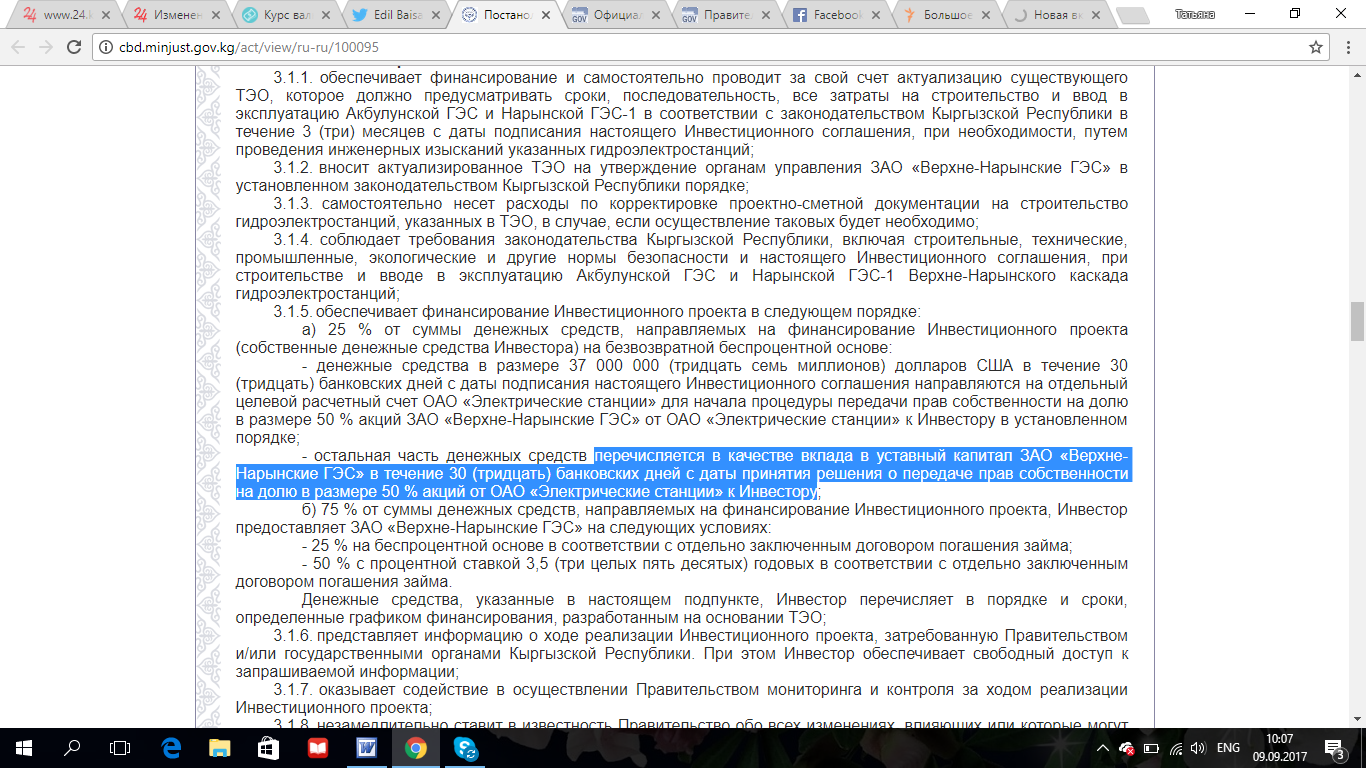Open the Татьяна Chrome profile menu
Screen dimensions: 1366x768
coord(1195,14)
